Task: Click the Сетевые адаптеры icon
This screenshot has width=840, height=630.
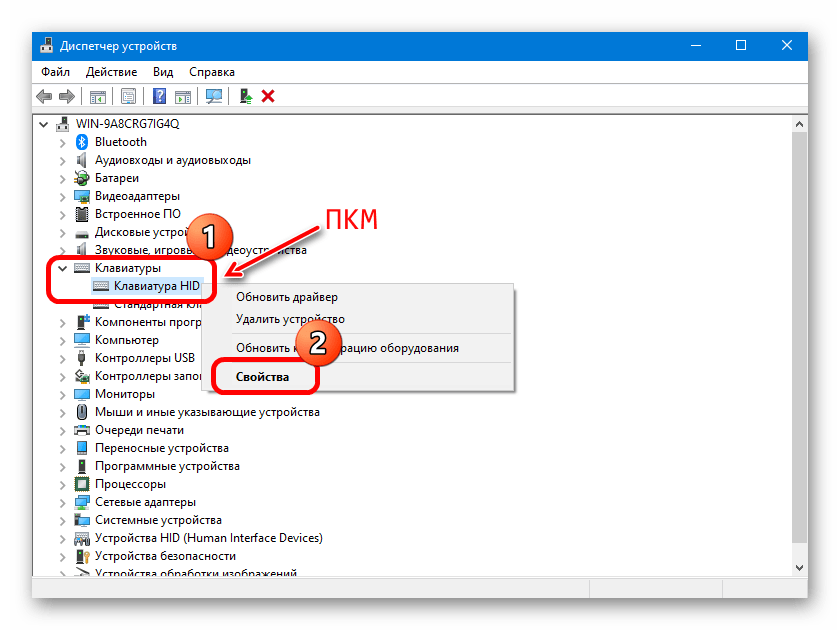Action: click(81, 502)
